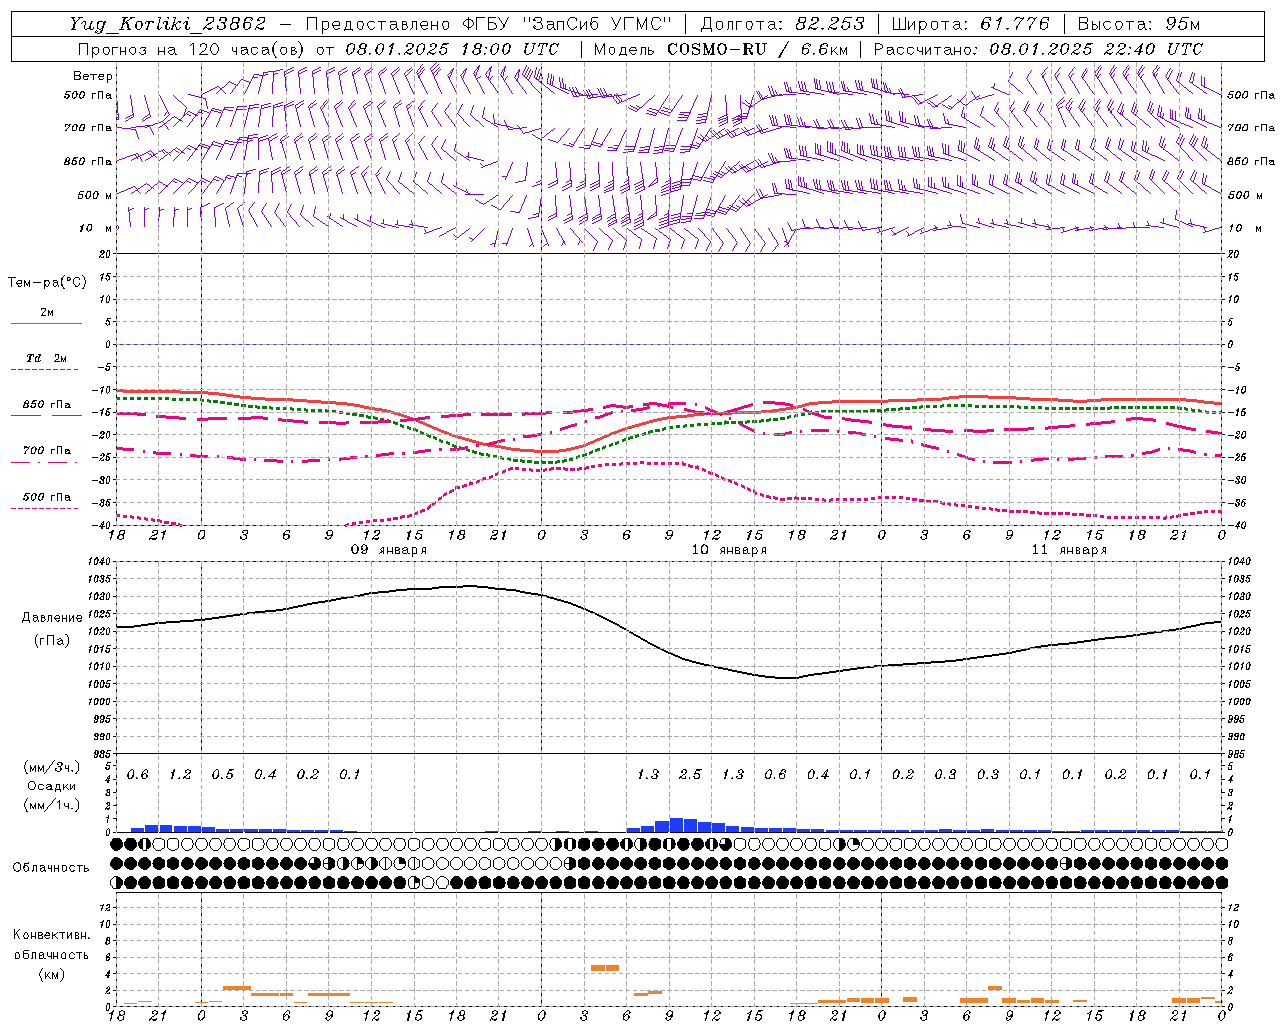
Task: Click the (мм/1ч.) hourly precipitation label
Action: tap(50, 805)
